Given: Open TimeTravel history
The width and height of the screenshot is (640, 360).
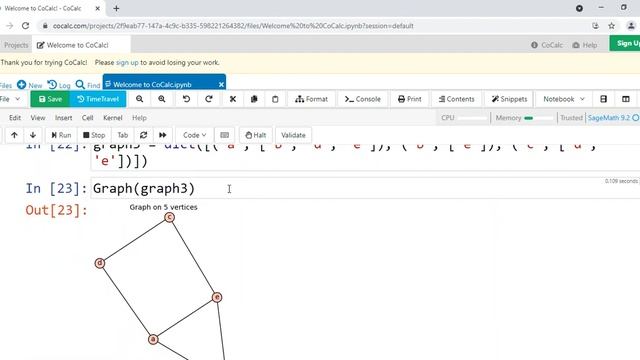Looking at the screenshot, I should pyautogui.click(x=98, y=99).
